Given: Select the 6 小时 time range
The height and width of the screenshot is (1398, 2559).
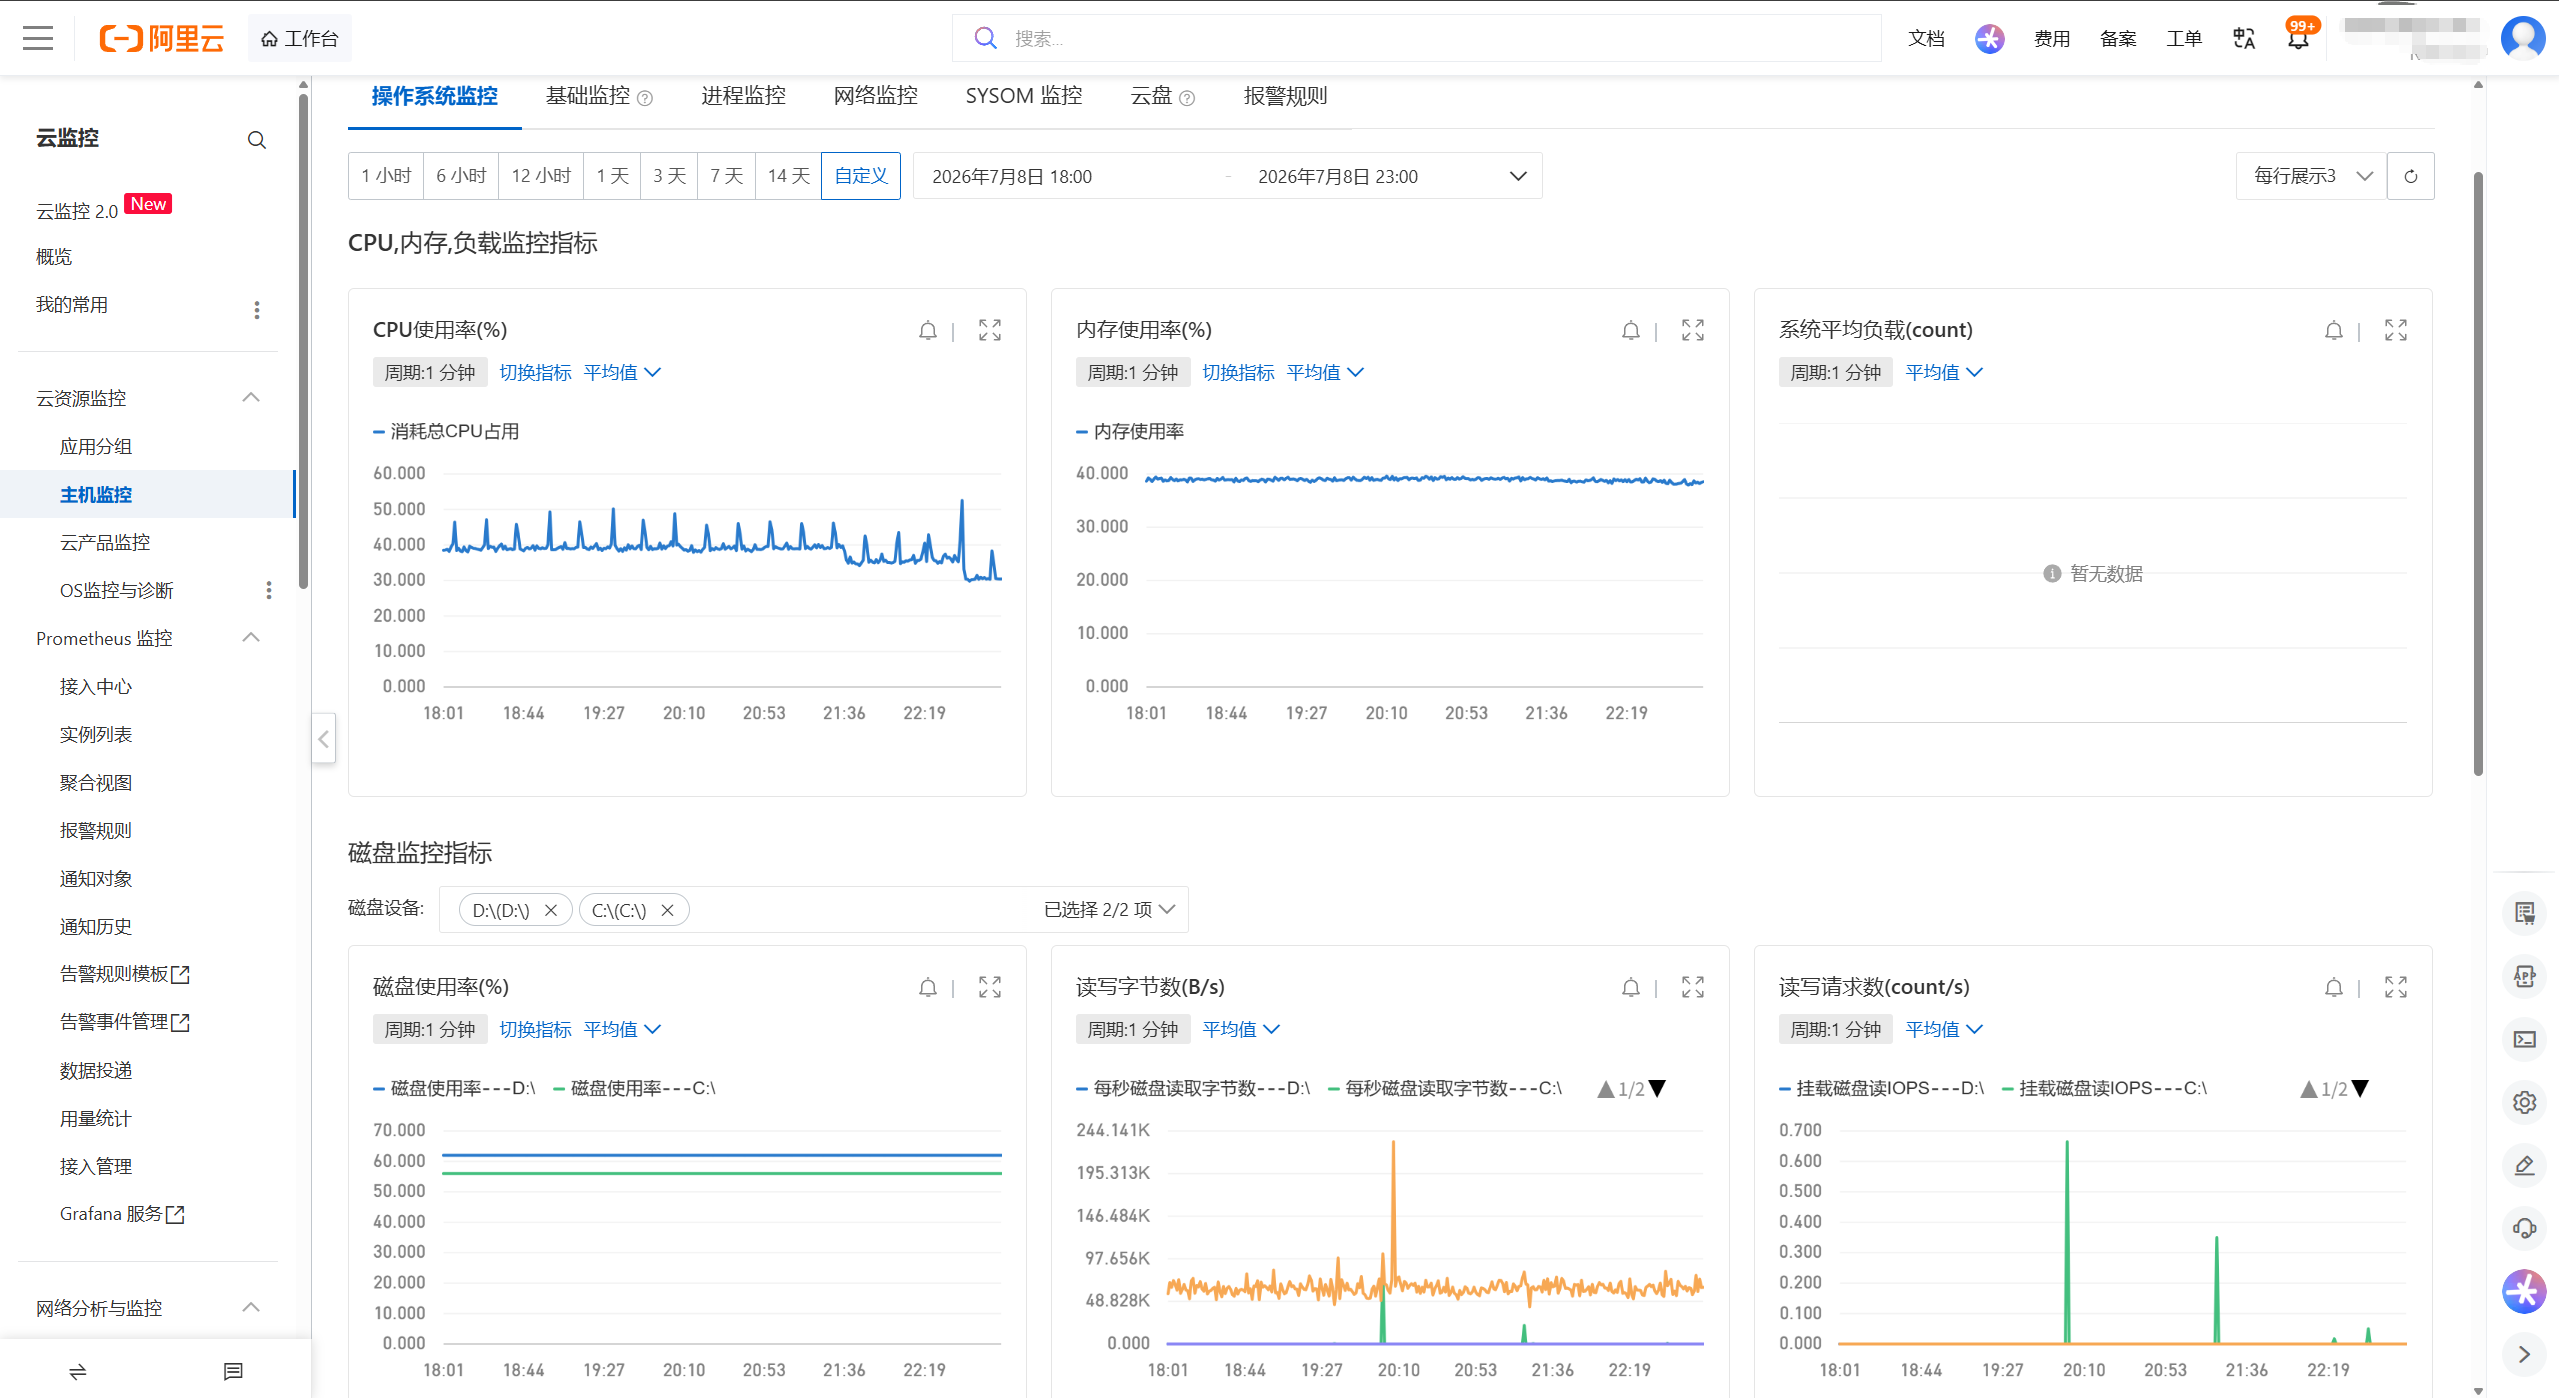Looking at the screenshot, I should [x=461, y=176].
